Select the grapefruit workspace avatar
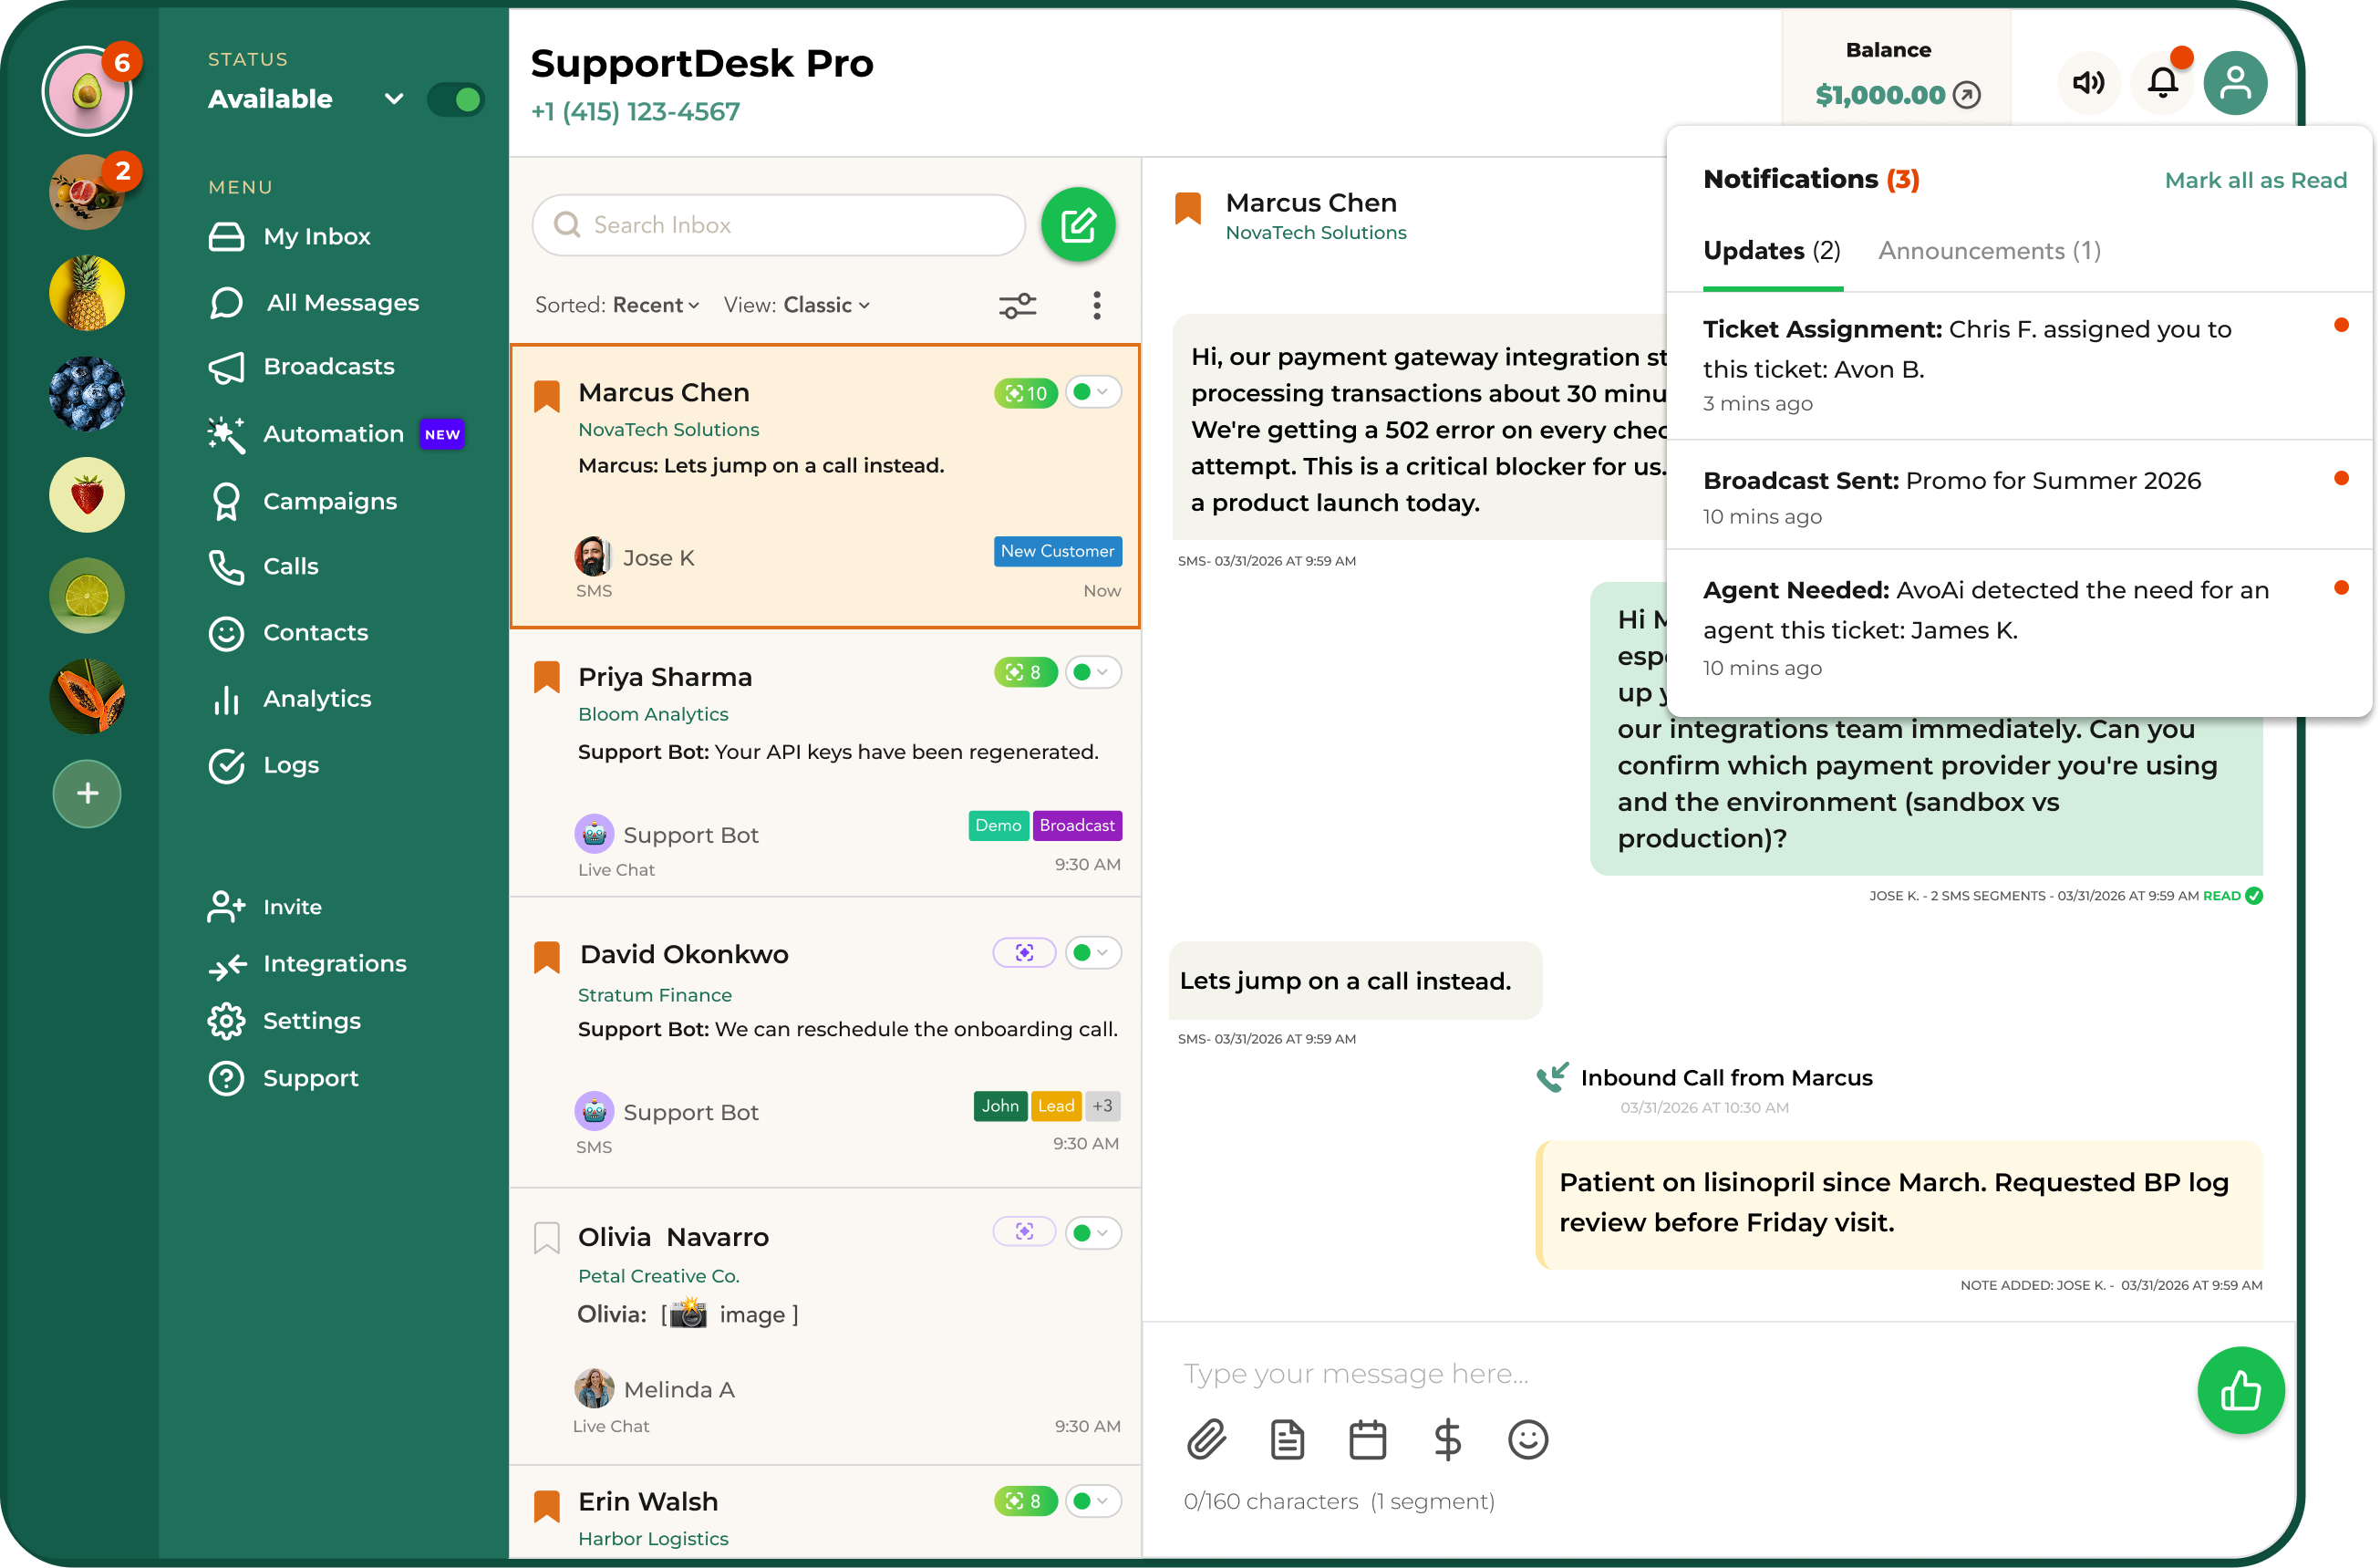Image resolution: width=2380 pixels, height=1568 pixels. click(87, 192)
